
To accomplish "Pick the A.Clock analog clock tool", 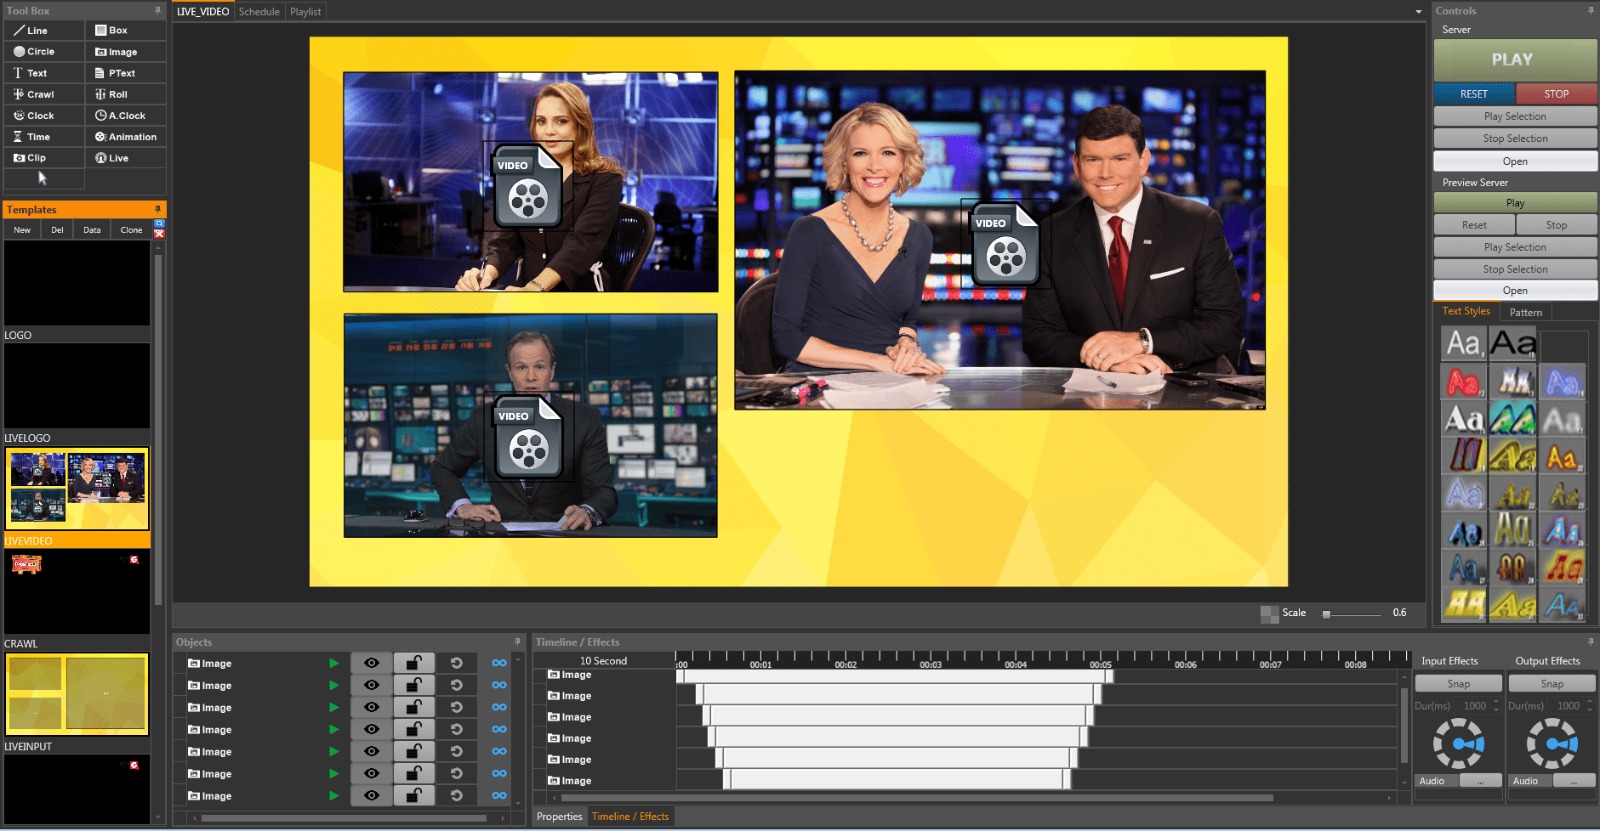I will [x=125, y=116].
